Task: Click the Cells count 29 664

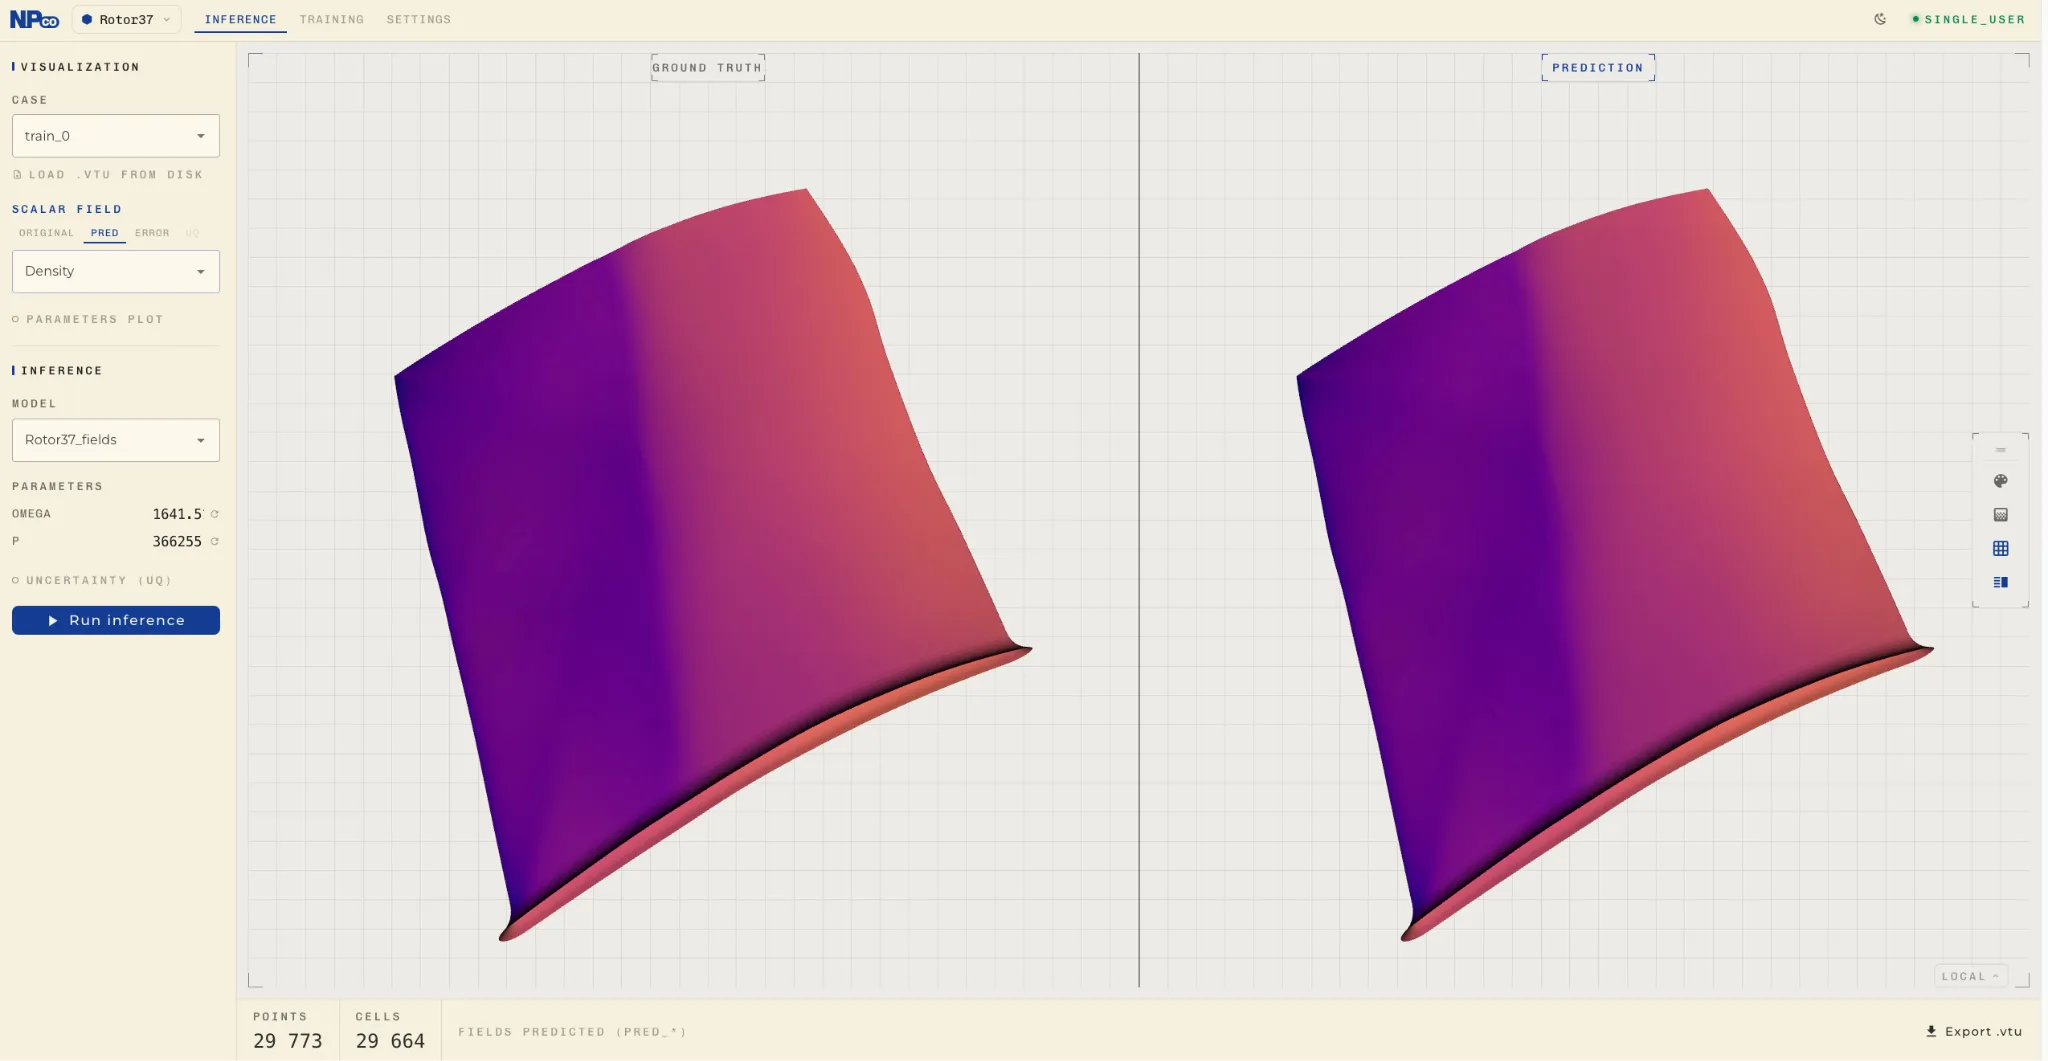Action: click(x=390, y=1041)
